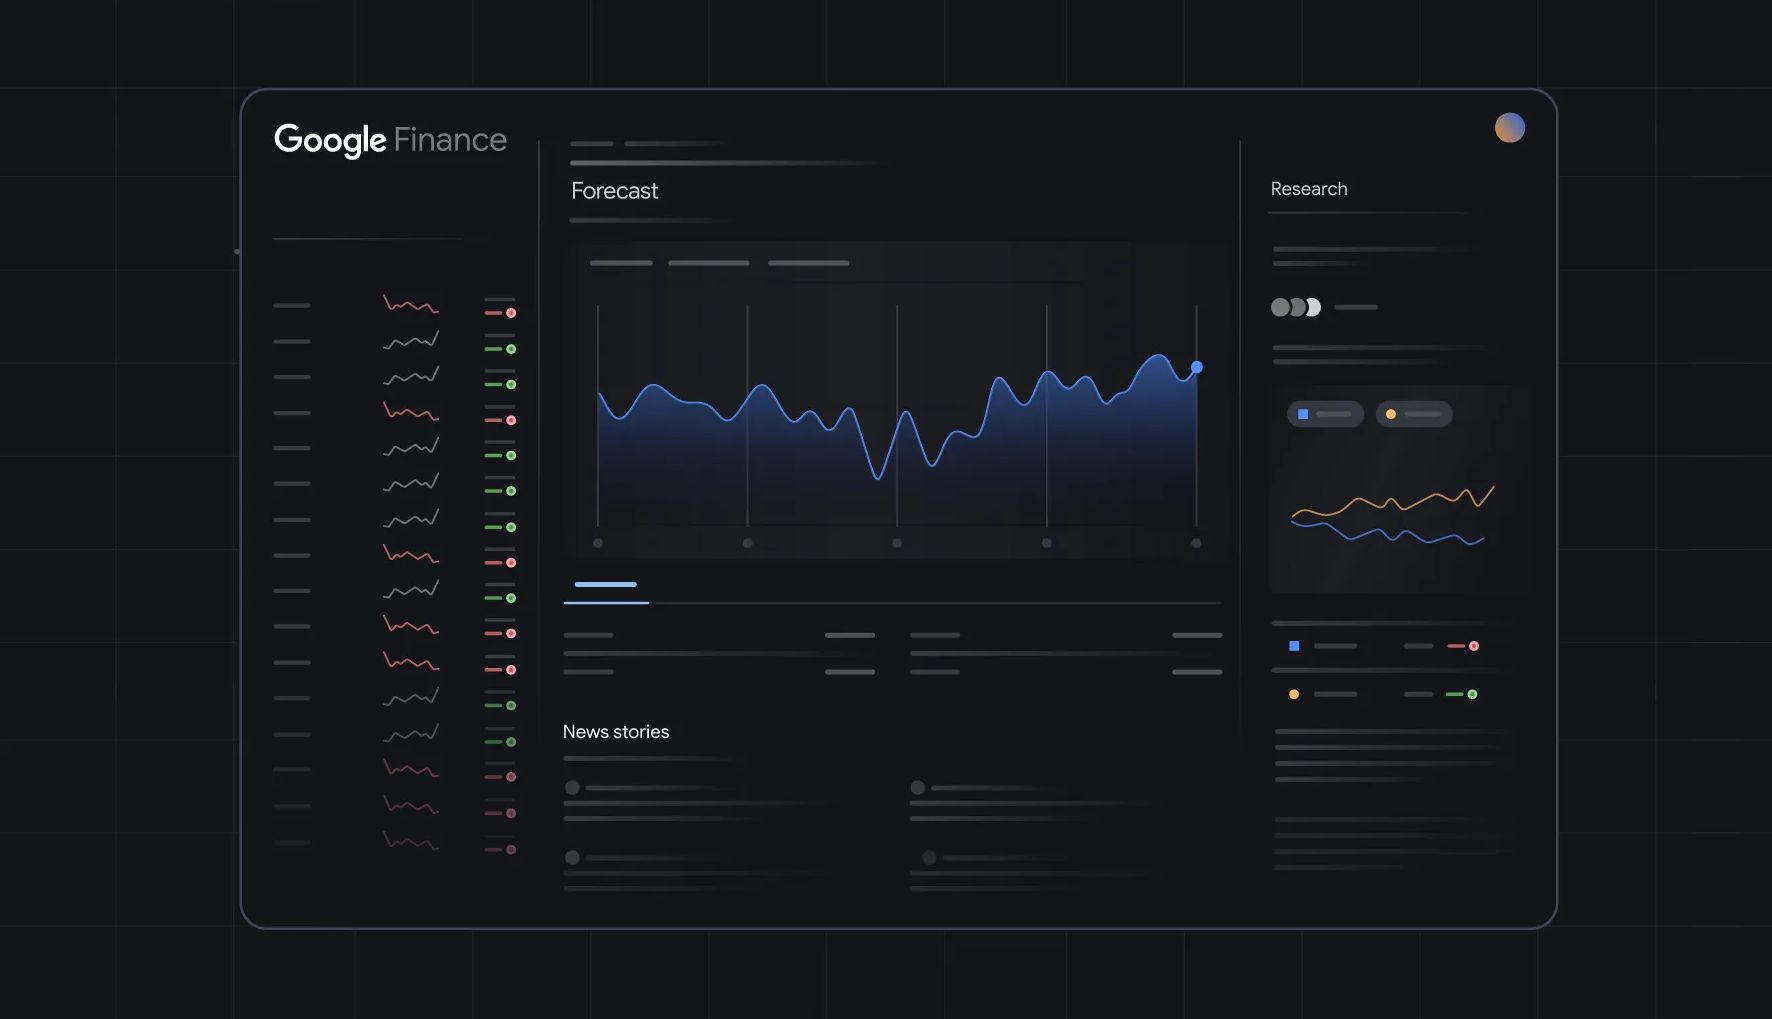Click the Forecast heading
1772x1019 pixels.
point(614,191)
